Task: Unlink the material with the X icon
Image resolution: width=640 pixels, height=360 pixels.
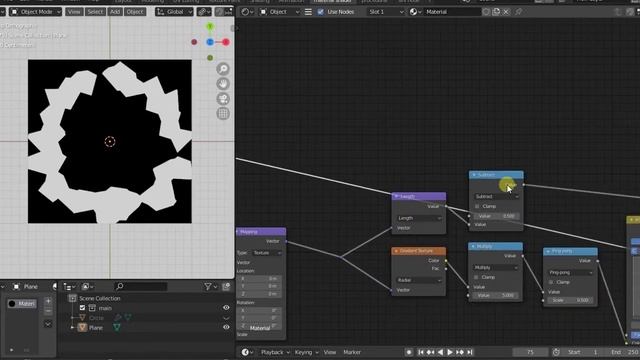Action: tap(506, 12)
